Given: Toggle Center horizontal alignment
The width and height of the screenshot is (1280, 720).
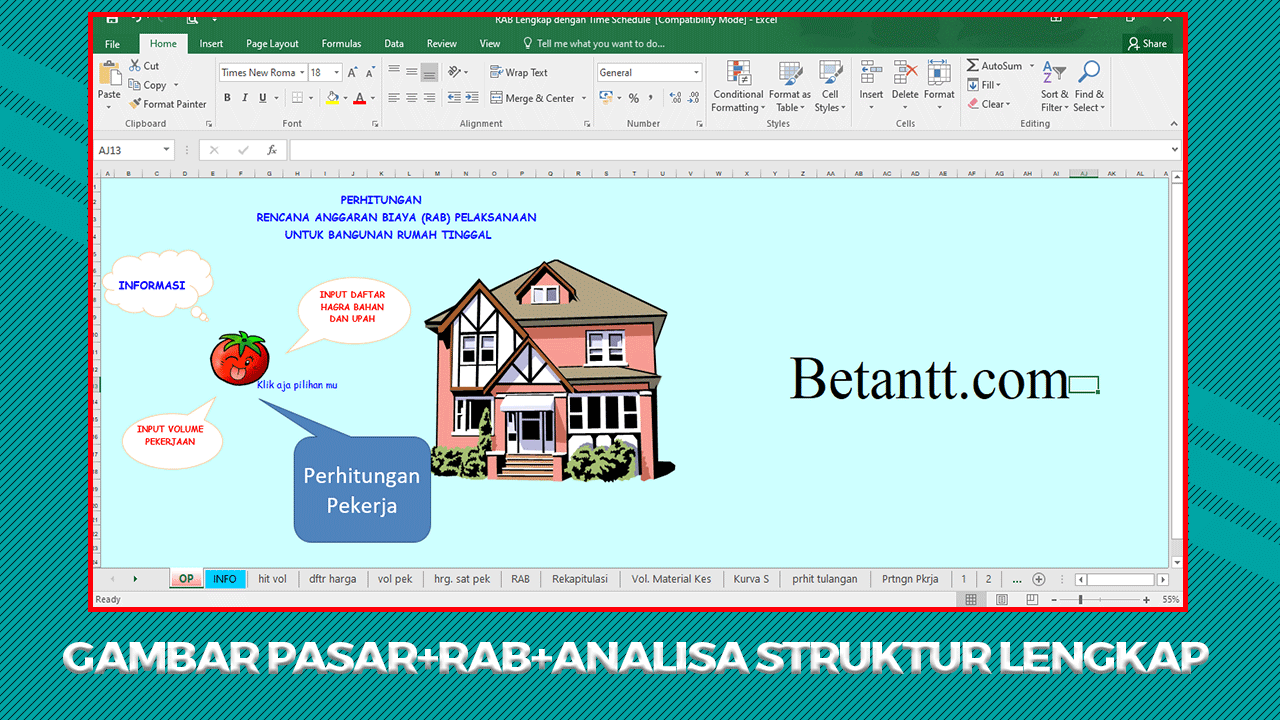Looking at the screenshot, I should click(x=411, y=98).
